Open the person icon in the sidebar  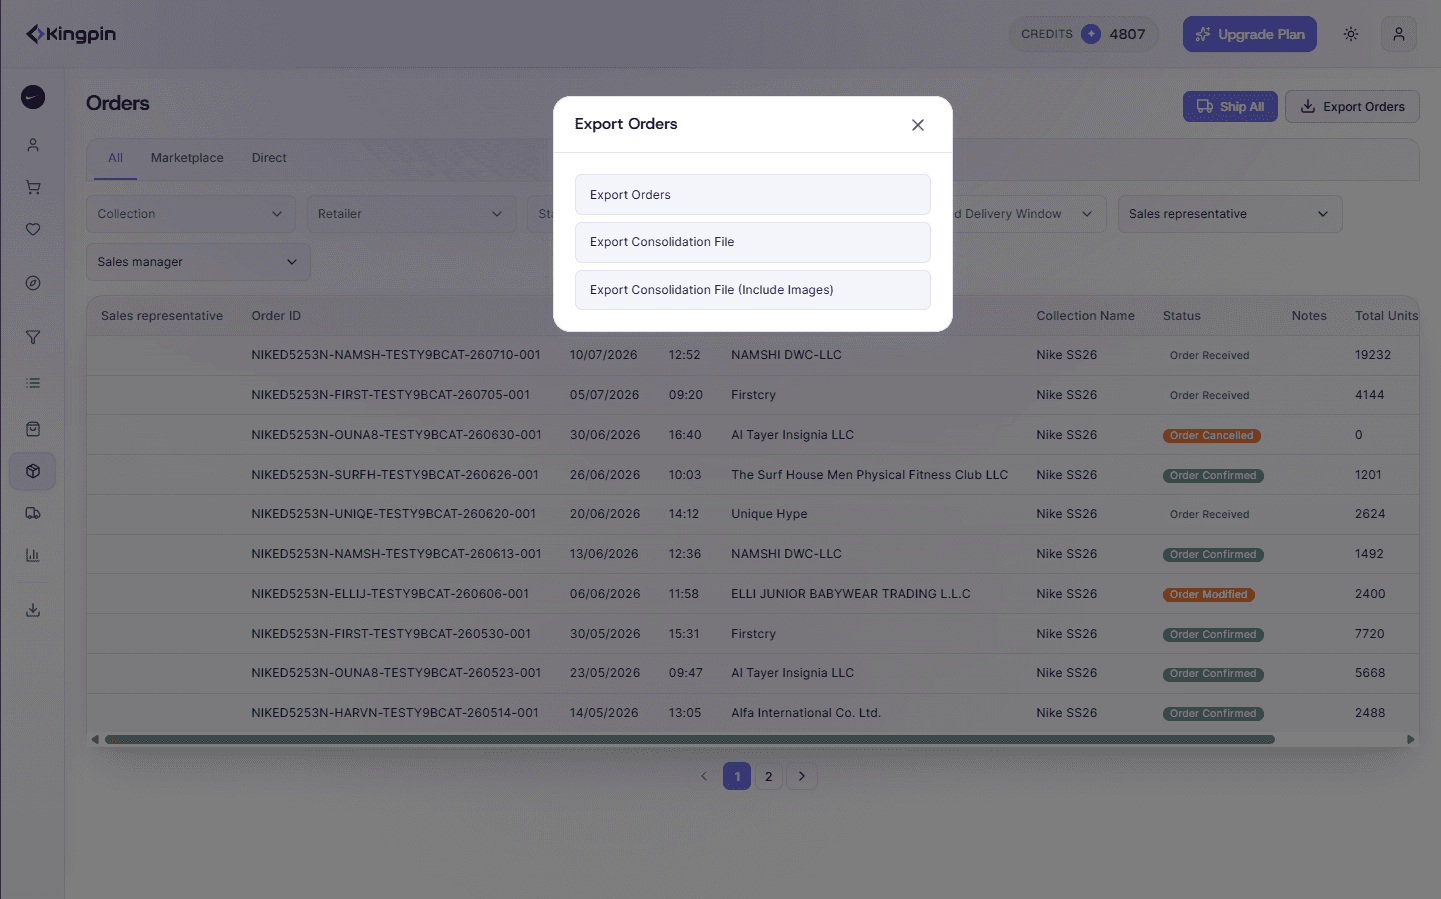point(33,145)
